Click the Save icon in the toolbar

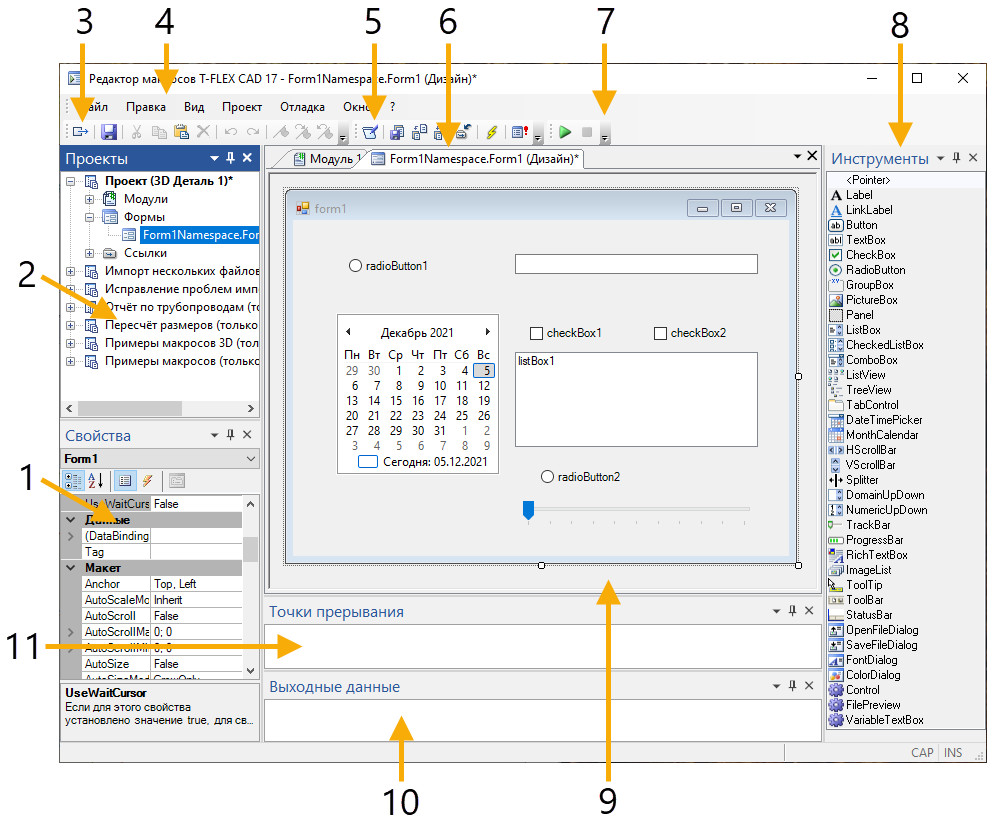click(109, 132)
